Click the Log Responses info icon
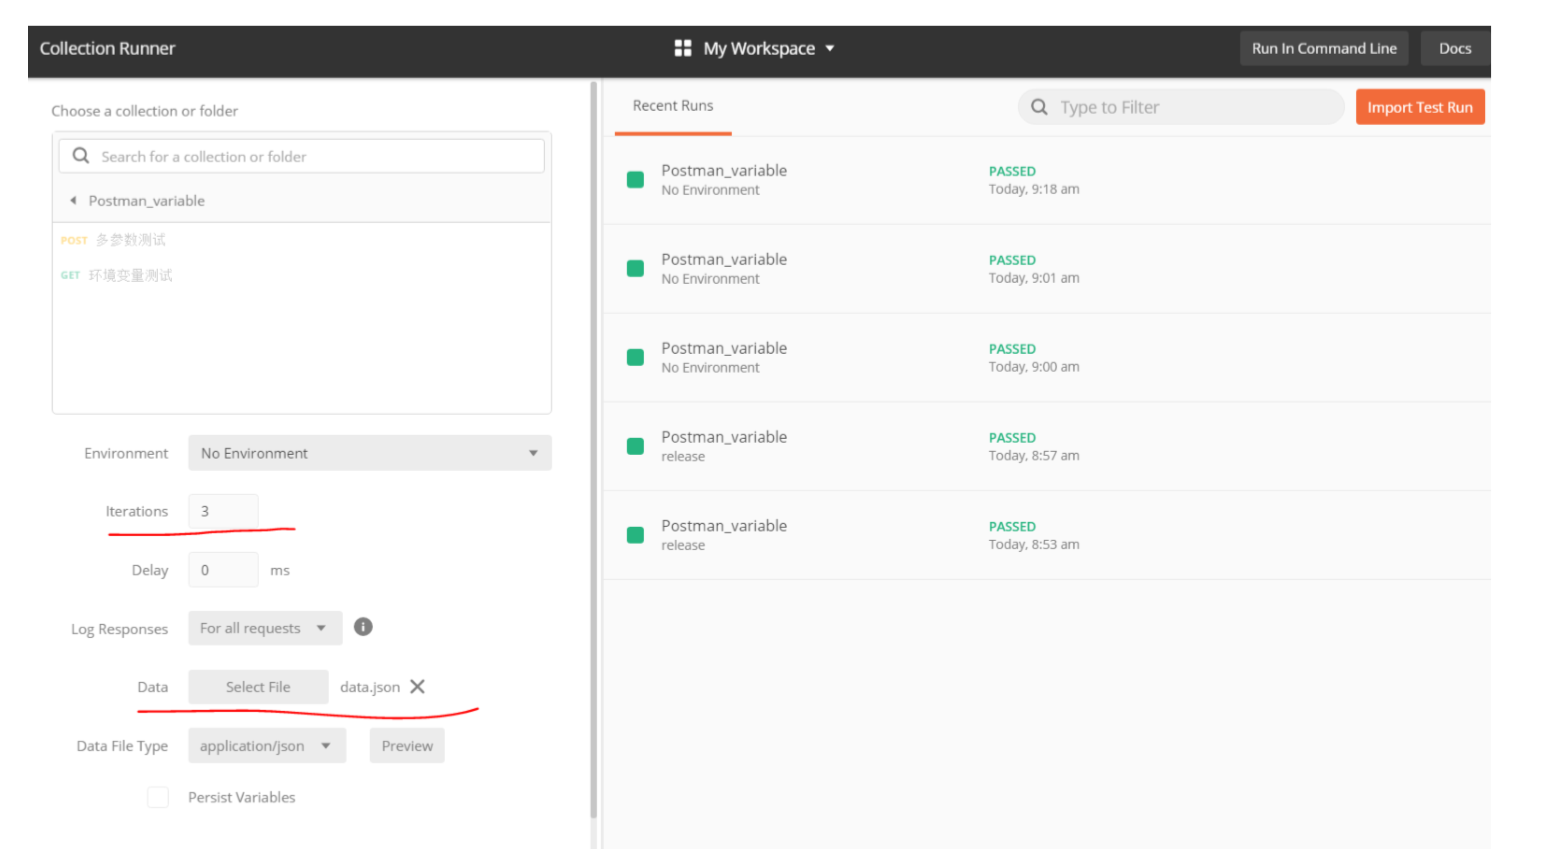 pos(363,627)
